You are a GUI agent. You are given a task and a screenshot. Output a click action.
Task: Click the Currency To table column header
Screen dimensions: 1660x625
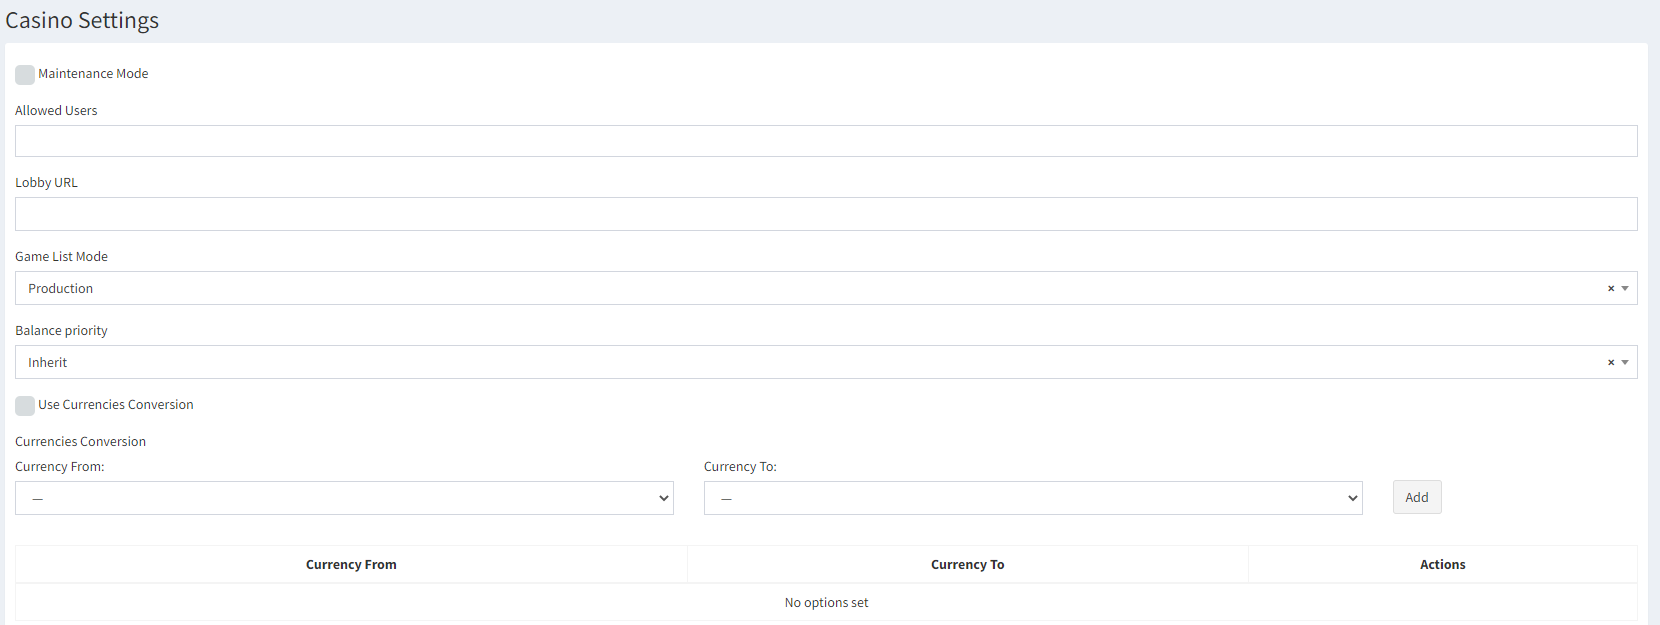(967, 565)
